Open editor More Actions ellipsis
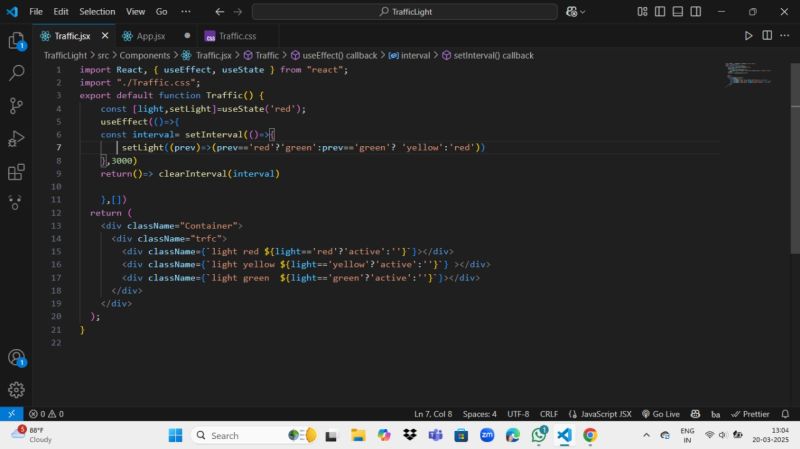Image resolution: width=800 pixels, height=449 pixels. click(x=785, y=36)
